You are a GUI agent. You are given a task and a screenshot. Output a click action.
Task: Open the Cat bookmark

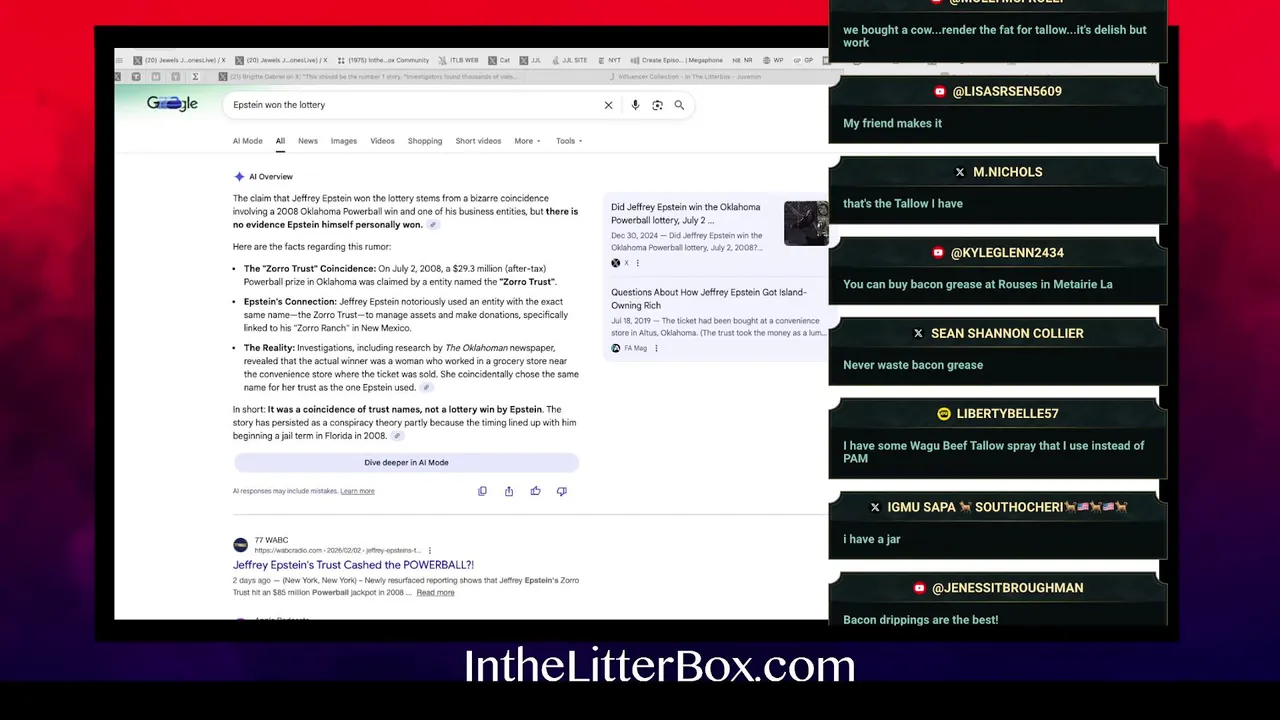click(x=497, y=60)
